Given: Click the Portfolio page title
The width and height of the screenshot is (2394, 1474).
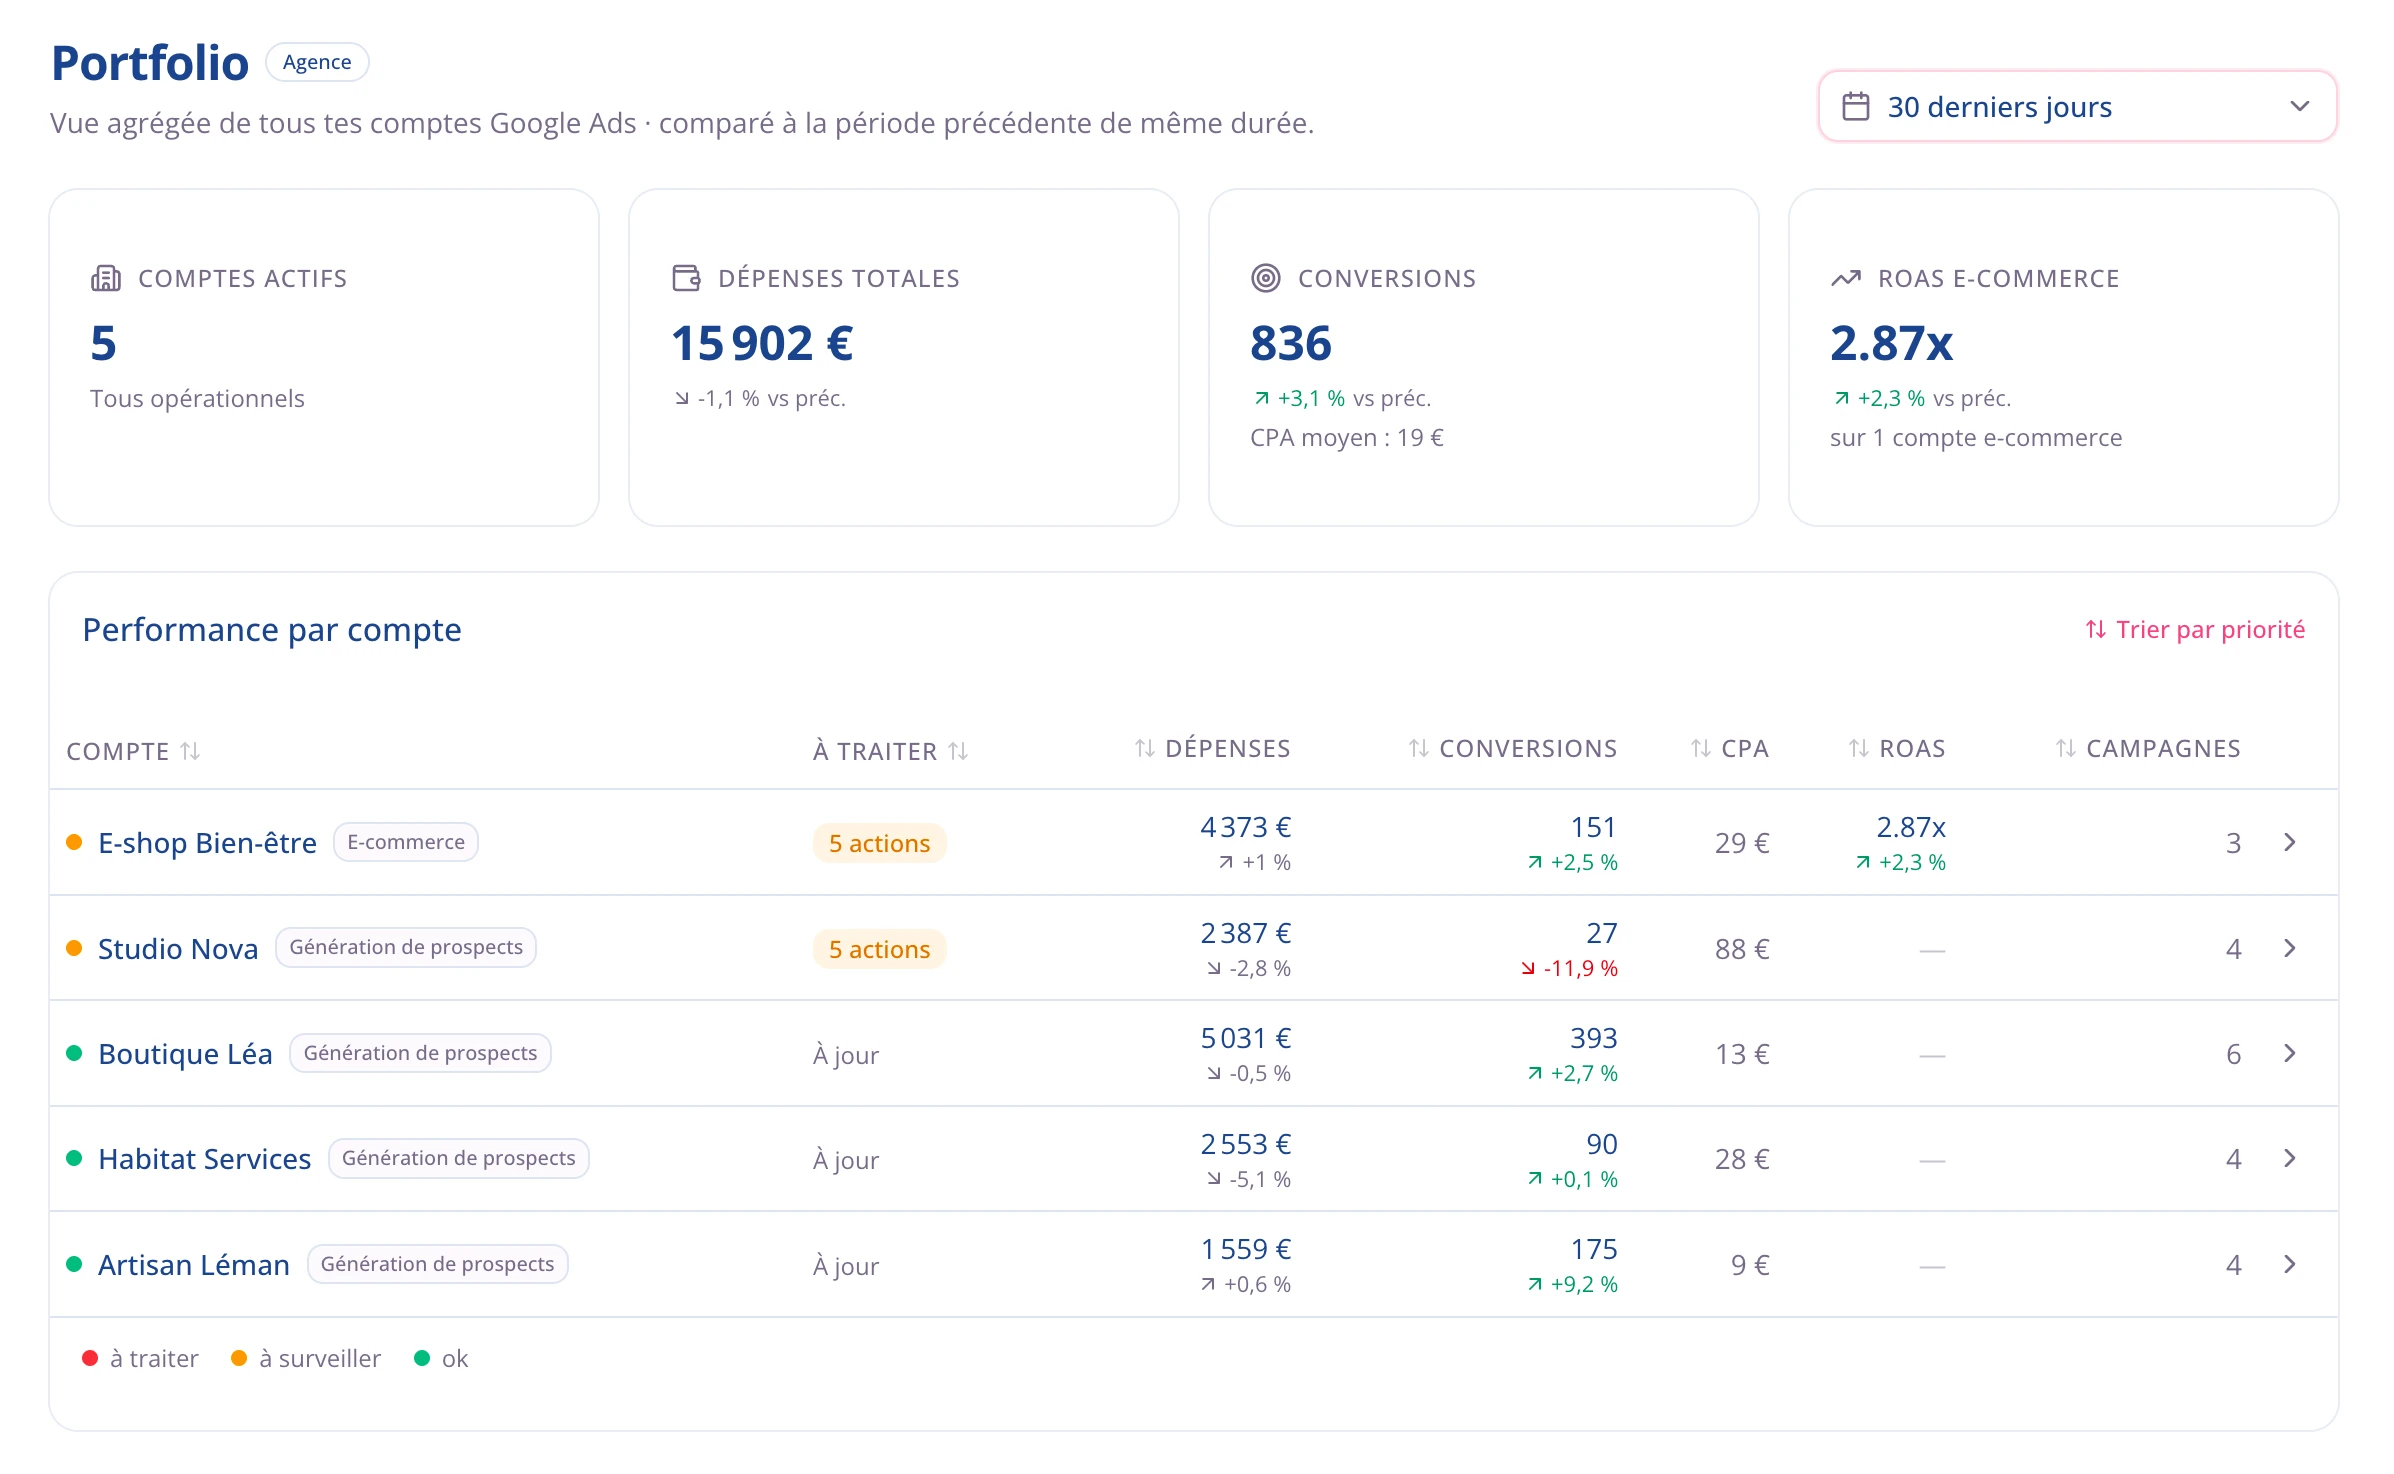Looking at the screenshot, I should coord(150,63).
